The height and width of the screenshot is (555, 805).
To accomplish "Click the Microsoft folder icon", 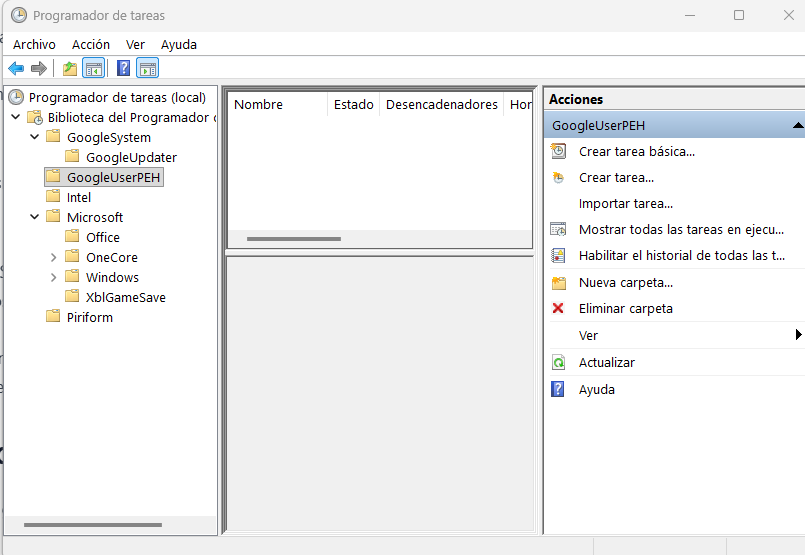I will pyautogui.click(x=53, y=216).
